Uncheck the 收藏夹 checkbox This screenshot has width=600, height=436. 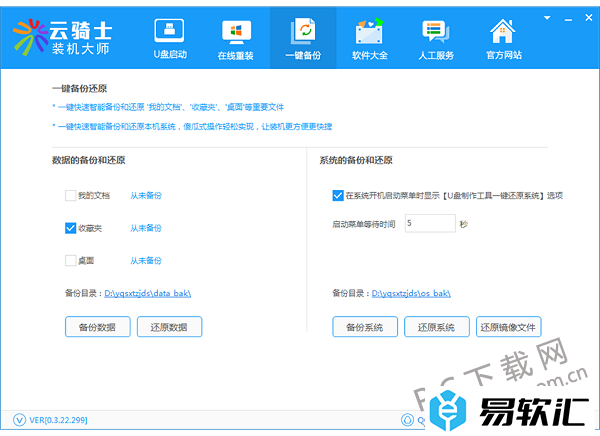pyautogui.click(x=70, y=228)
